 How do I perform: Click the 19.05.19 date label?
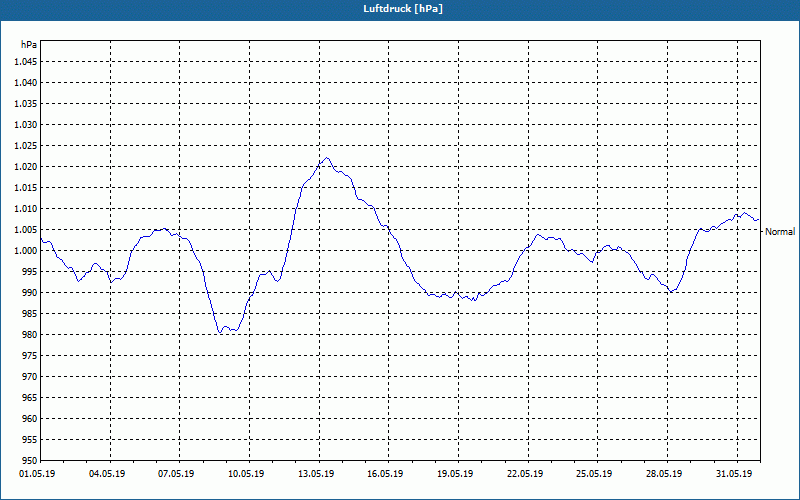[455, 474]
